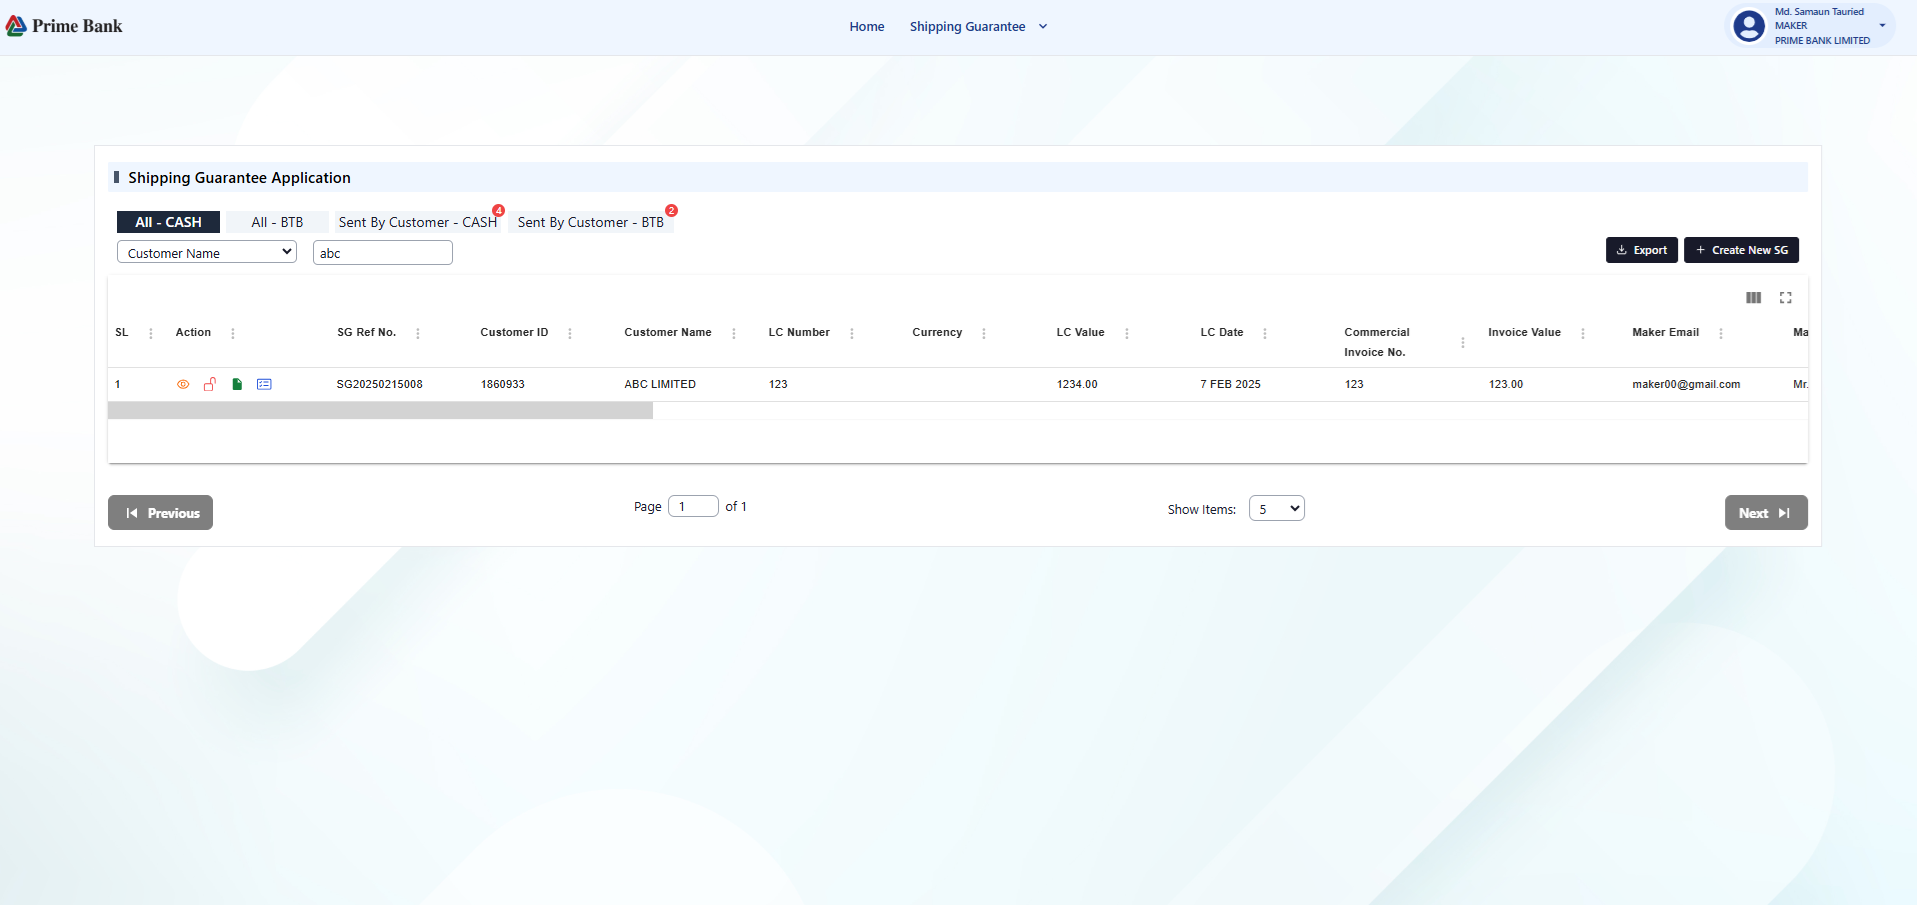
Task: Click the Prime Bank logo
Action: pyautogui.click(x=64, y=26)
